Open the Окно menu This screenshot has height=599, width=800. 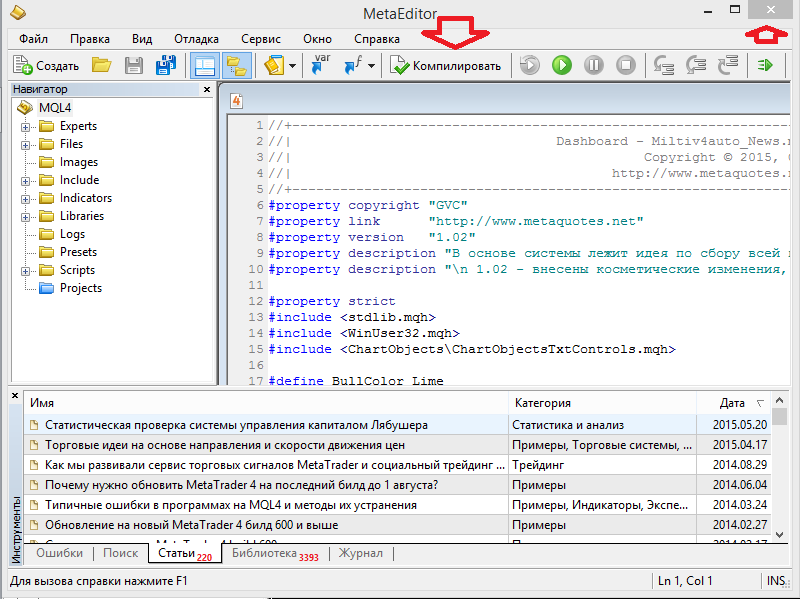tap(317, 39)
